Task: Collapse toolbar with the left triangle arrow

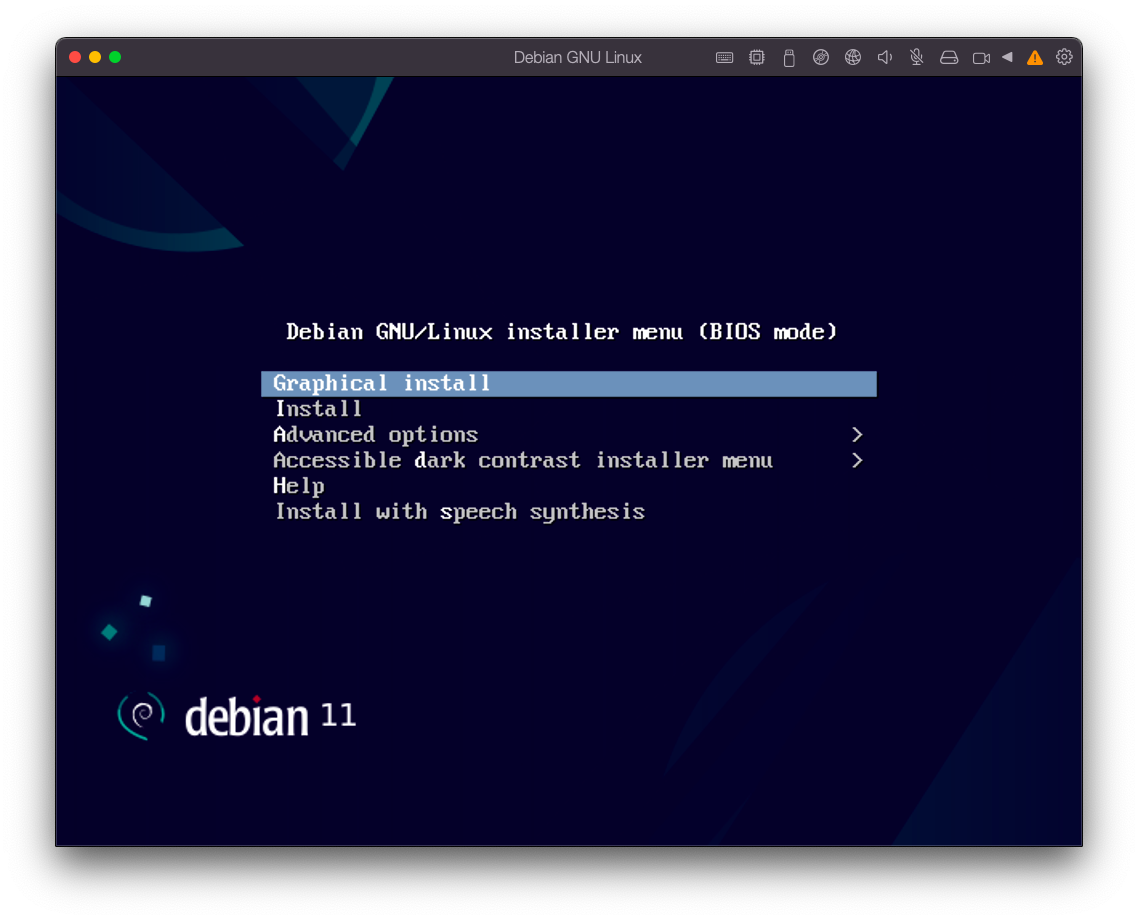Action: [1007, 58]
